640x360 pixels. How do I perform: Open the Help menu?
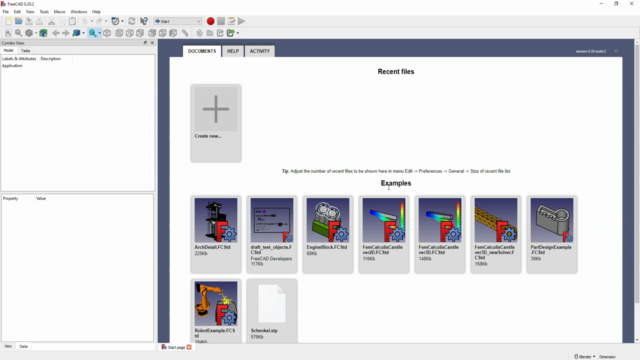pyautogui.click(x=96, y=12)
